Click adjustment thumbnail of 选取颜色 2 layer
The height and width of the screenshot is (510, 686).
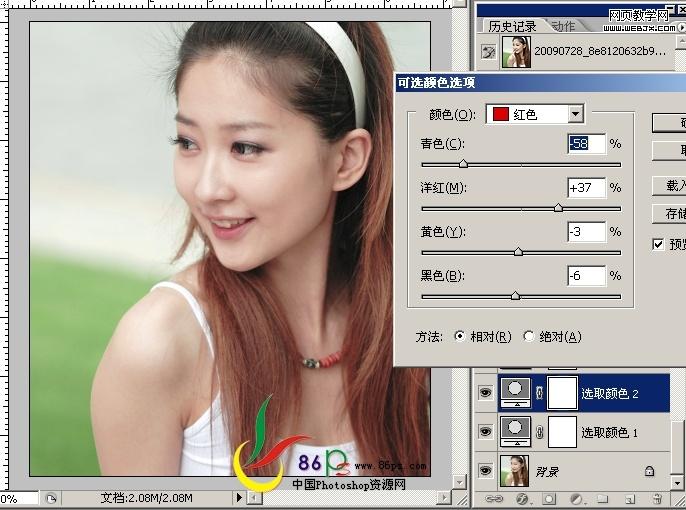tap(515, 392)
